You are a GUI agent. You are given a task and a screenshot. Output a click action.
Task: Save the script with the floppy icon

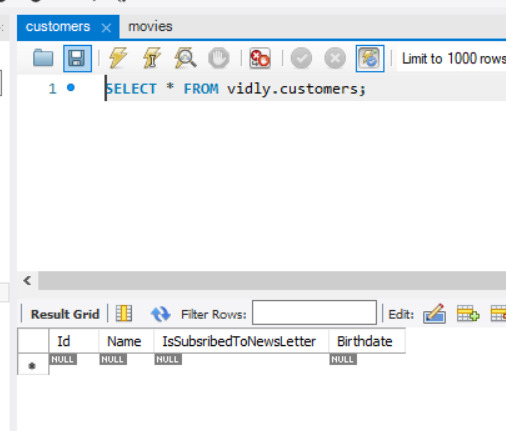pos(77,58)
